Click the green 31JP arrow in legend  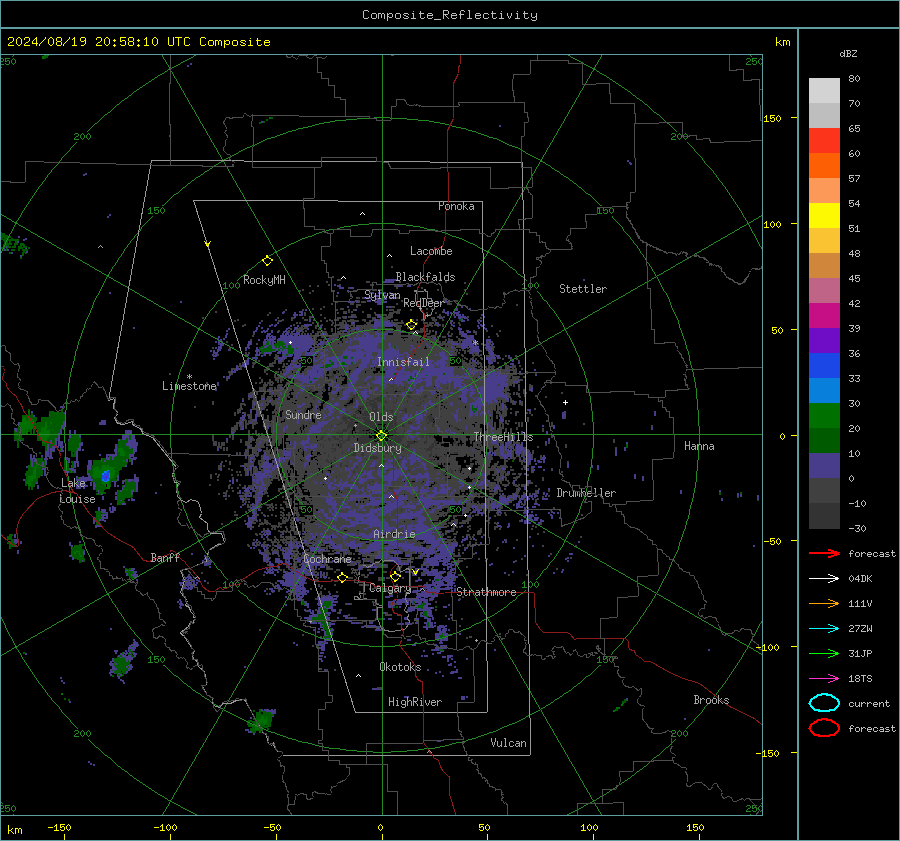[824, 653]
